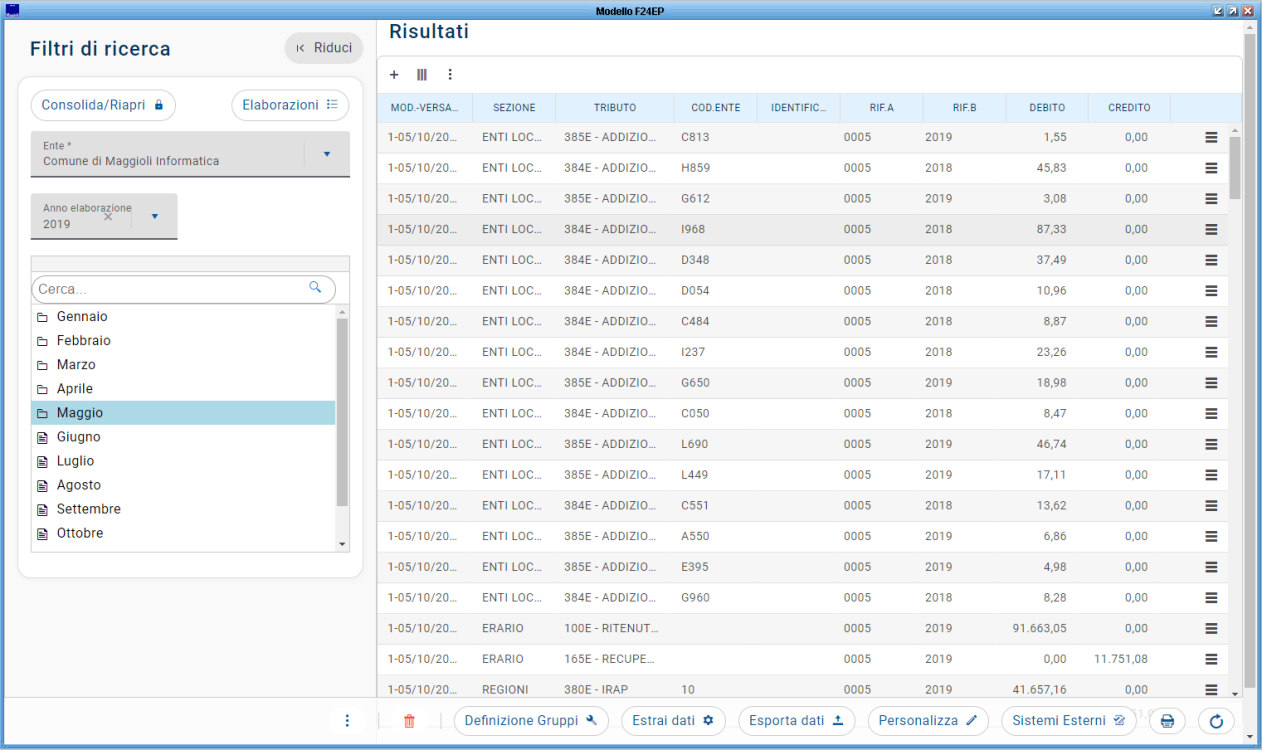Click the plus icon to add a record

tap(394, 75)
